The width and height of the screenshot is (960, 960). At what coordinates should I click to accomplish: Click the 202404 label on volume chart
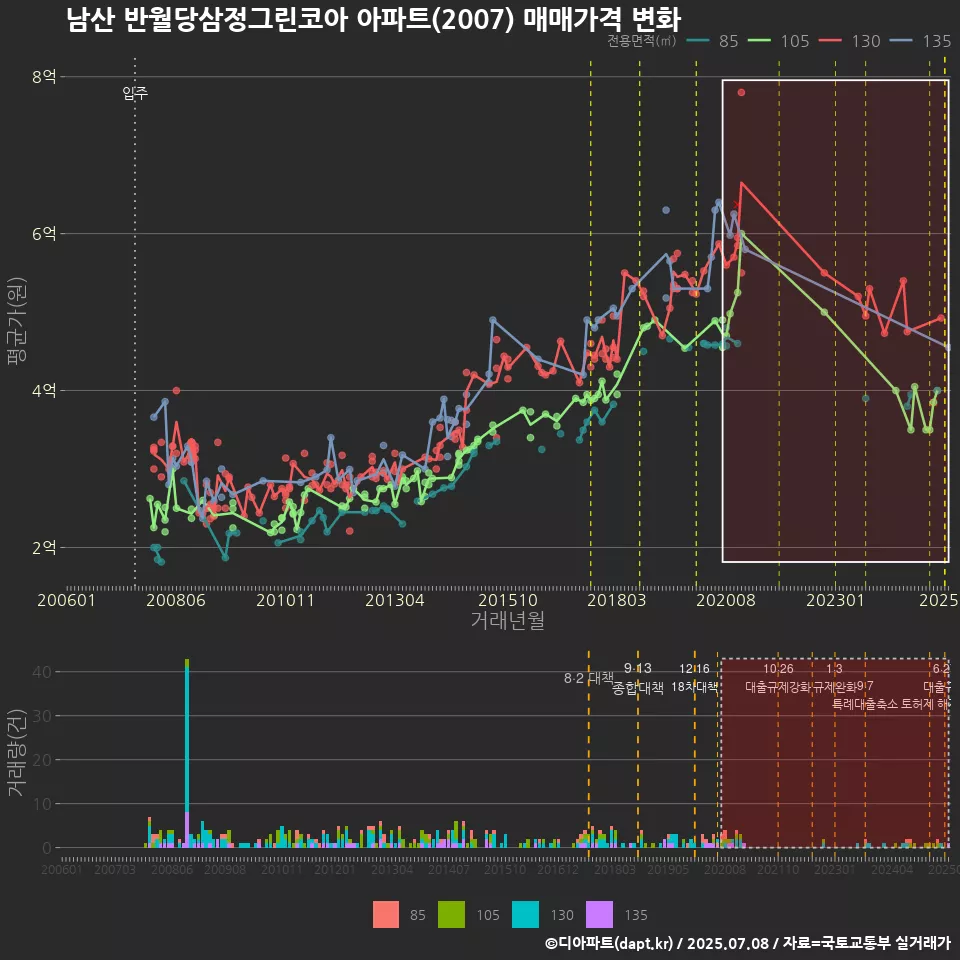coord(892,869)
